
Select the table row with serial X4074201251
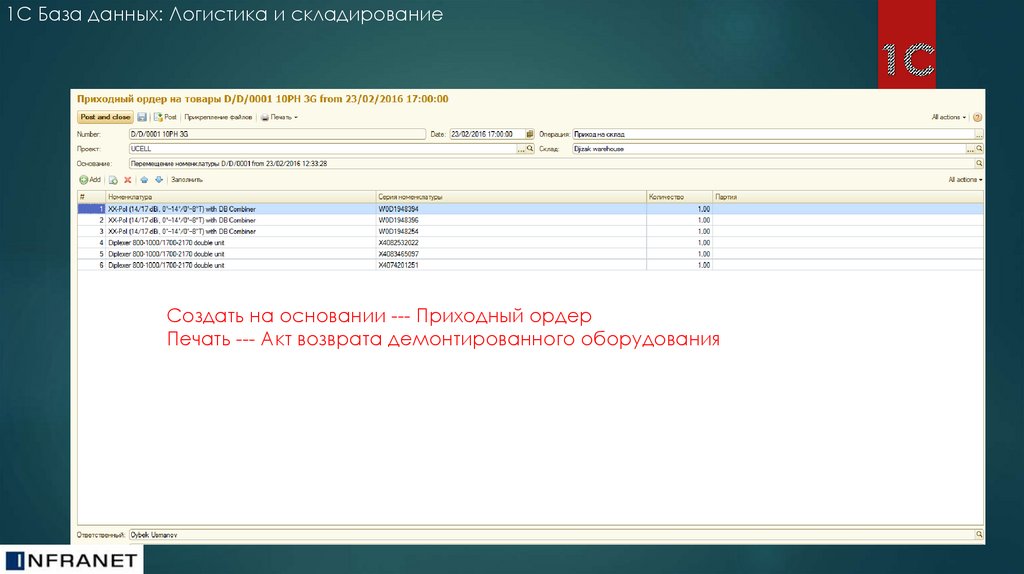[398, 265]
